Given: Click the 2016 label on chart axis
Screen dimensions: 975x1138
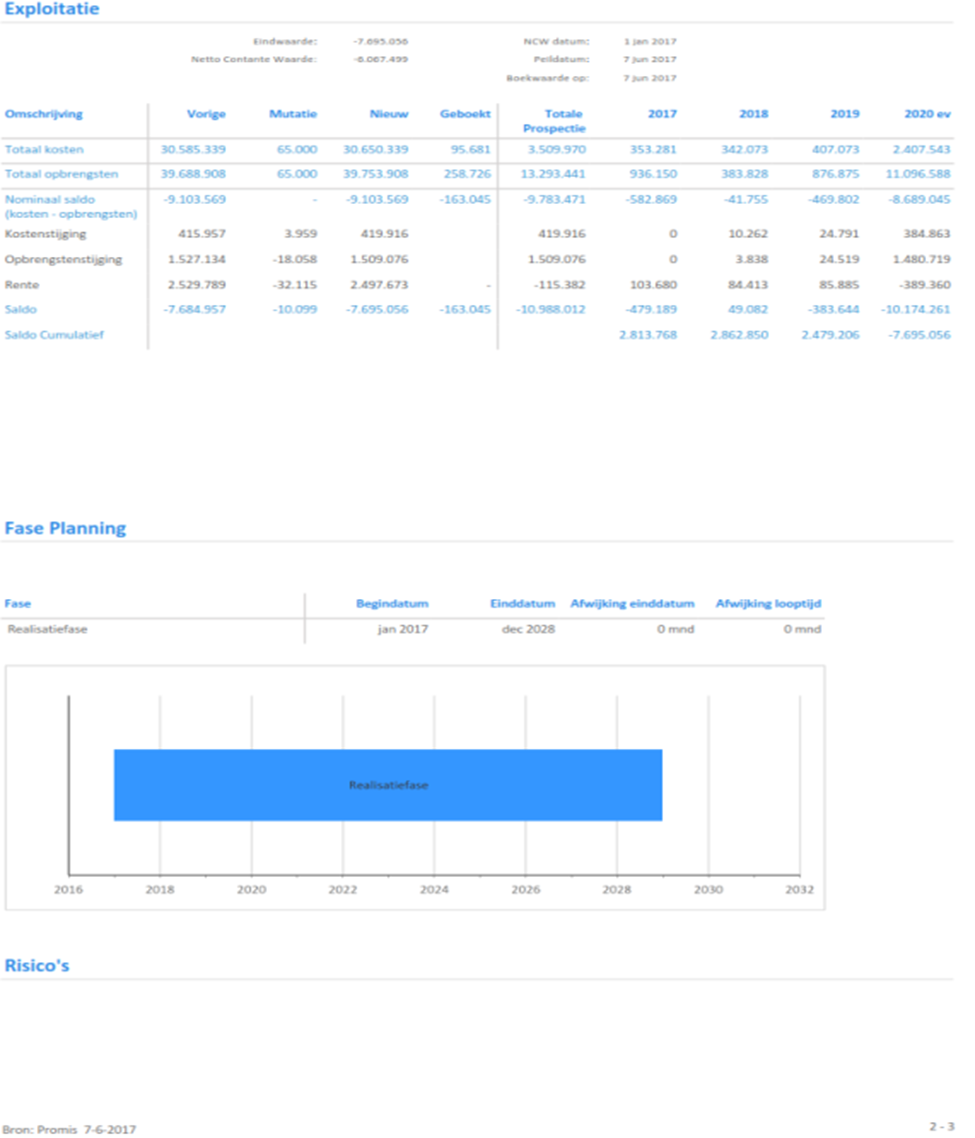Looking at the screenshot, I should tap(68, 890).
